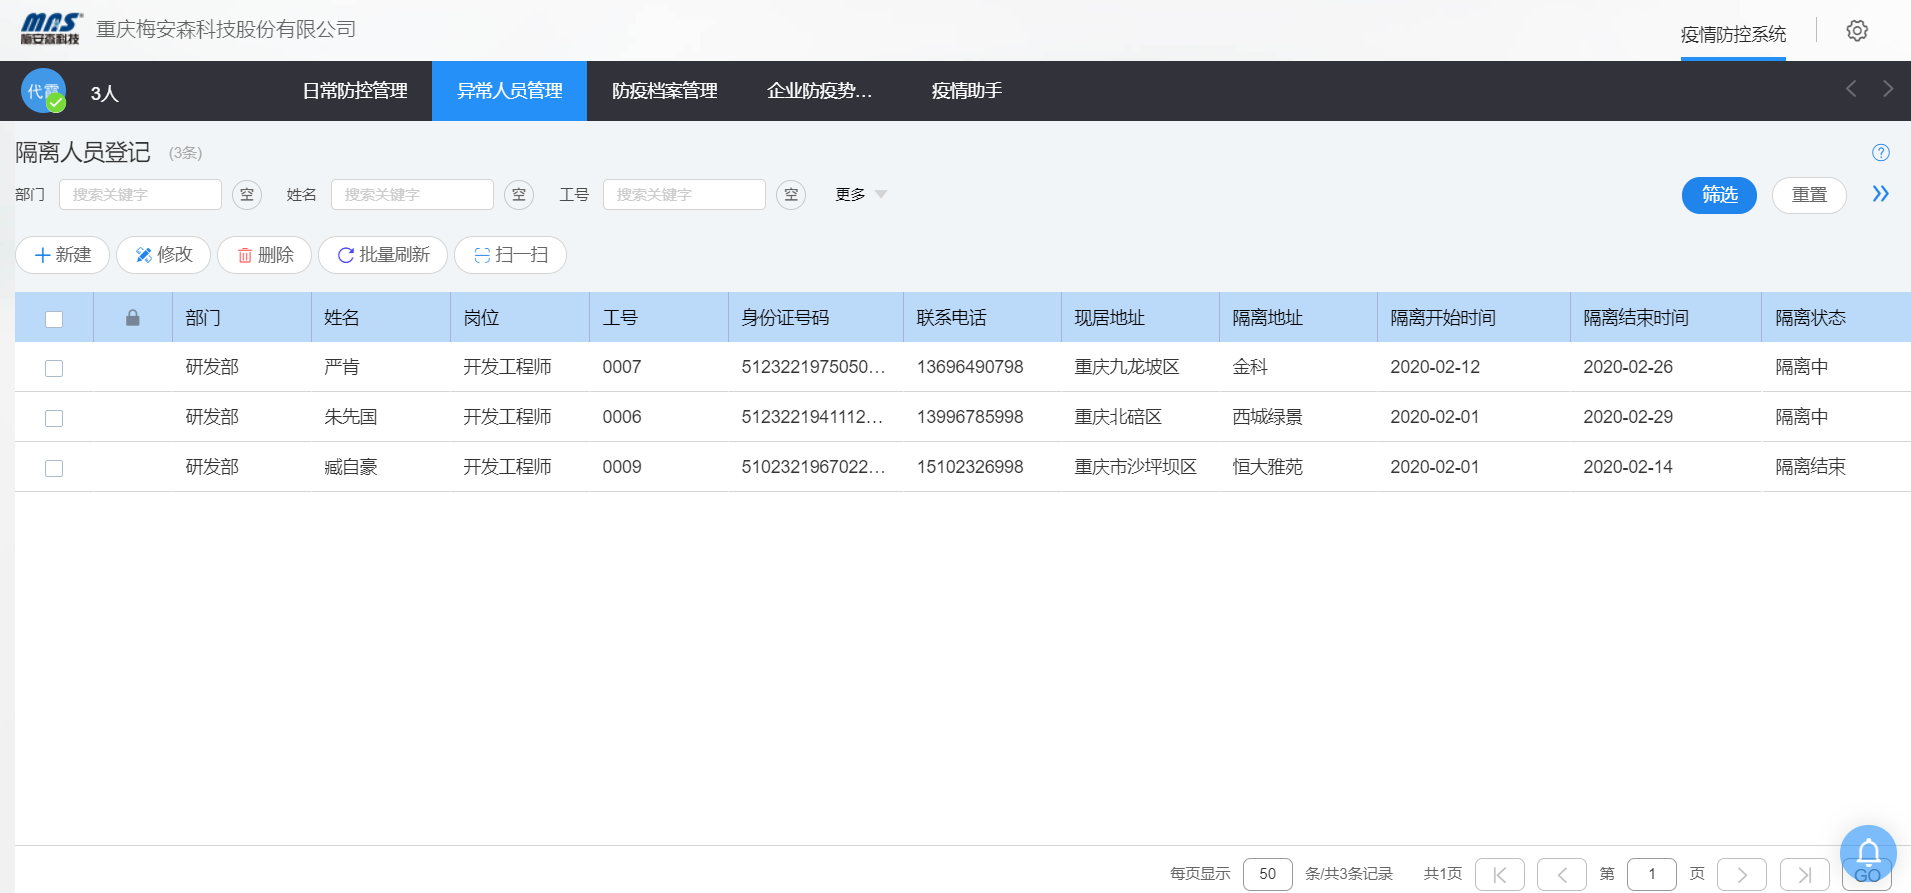
Task: Go to the first page arrow
Action: 1499,874
